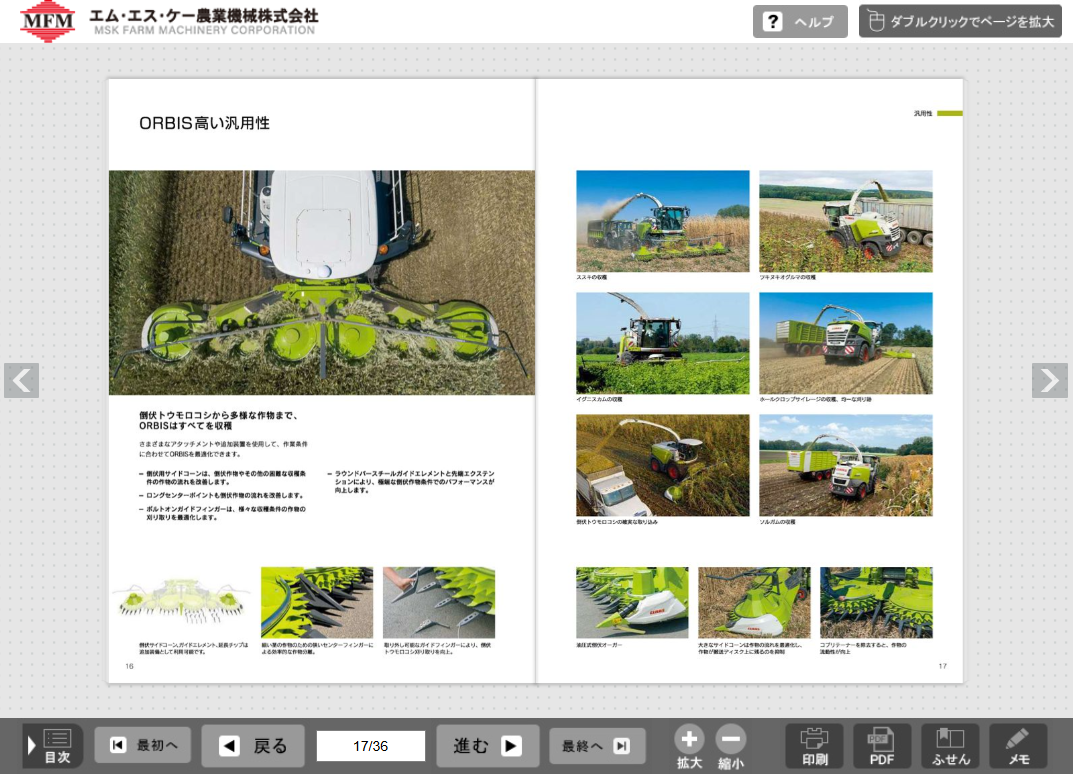Screen dimensions: 1073x774
Task: Click the large aerial ORBIS harvester photo
Action: tap(322, 283)
